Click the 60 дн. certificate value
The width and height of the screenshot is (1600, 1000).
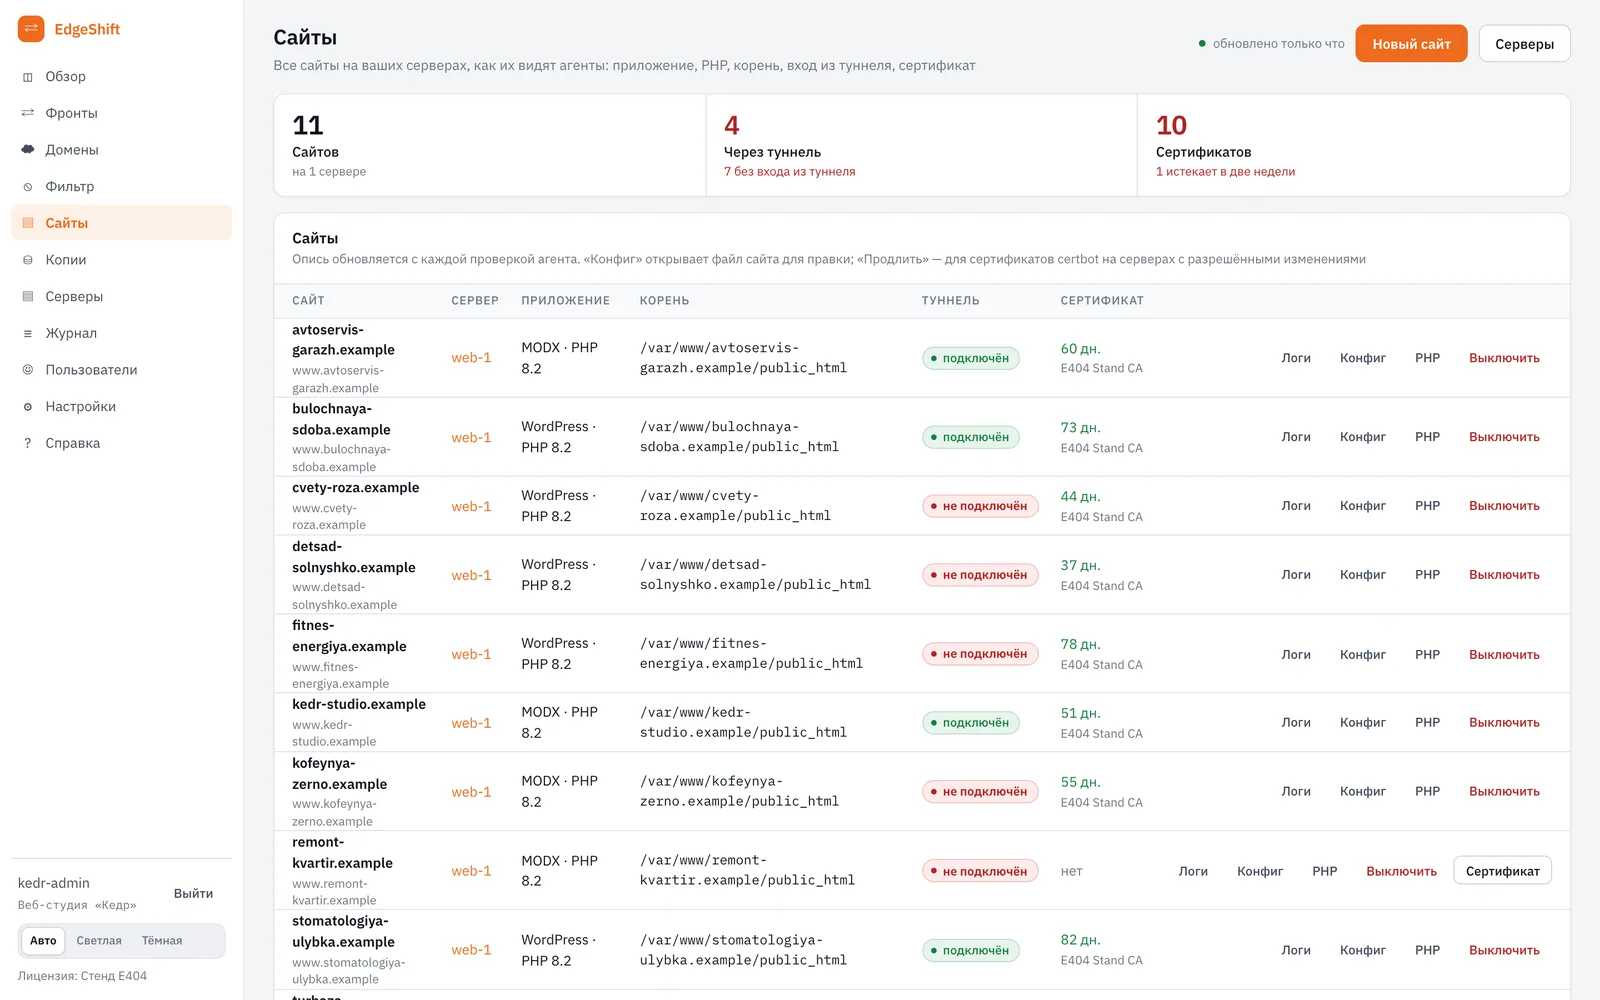coord(1080,349)
